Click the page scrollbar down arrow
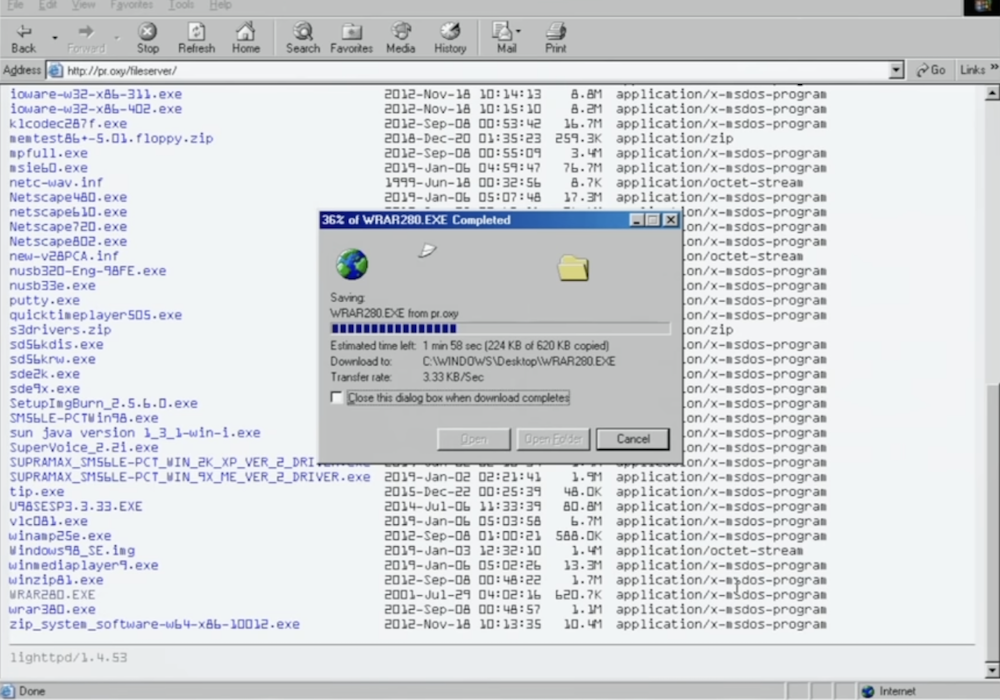The image size is (1000, 700). point(992,670)
